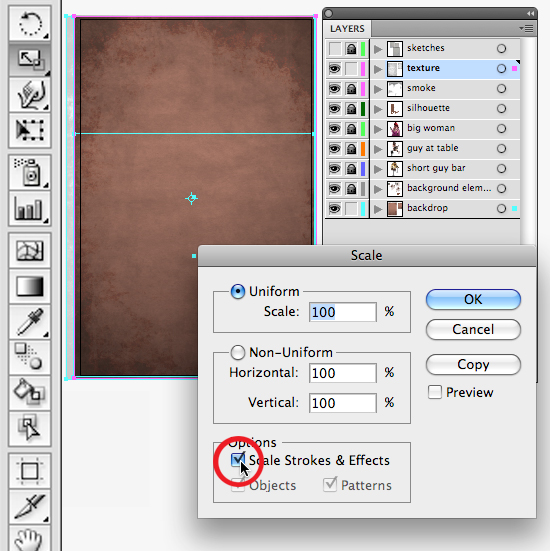Click Cancel in the Scale dialog
The width and height of the screenshot is (550, 551).
coord(473,329)
